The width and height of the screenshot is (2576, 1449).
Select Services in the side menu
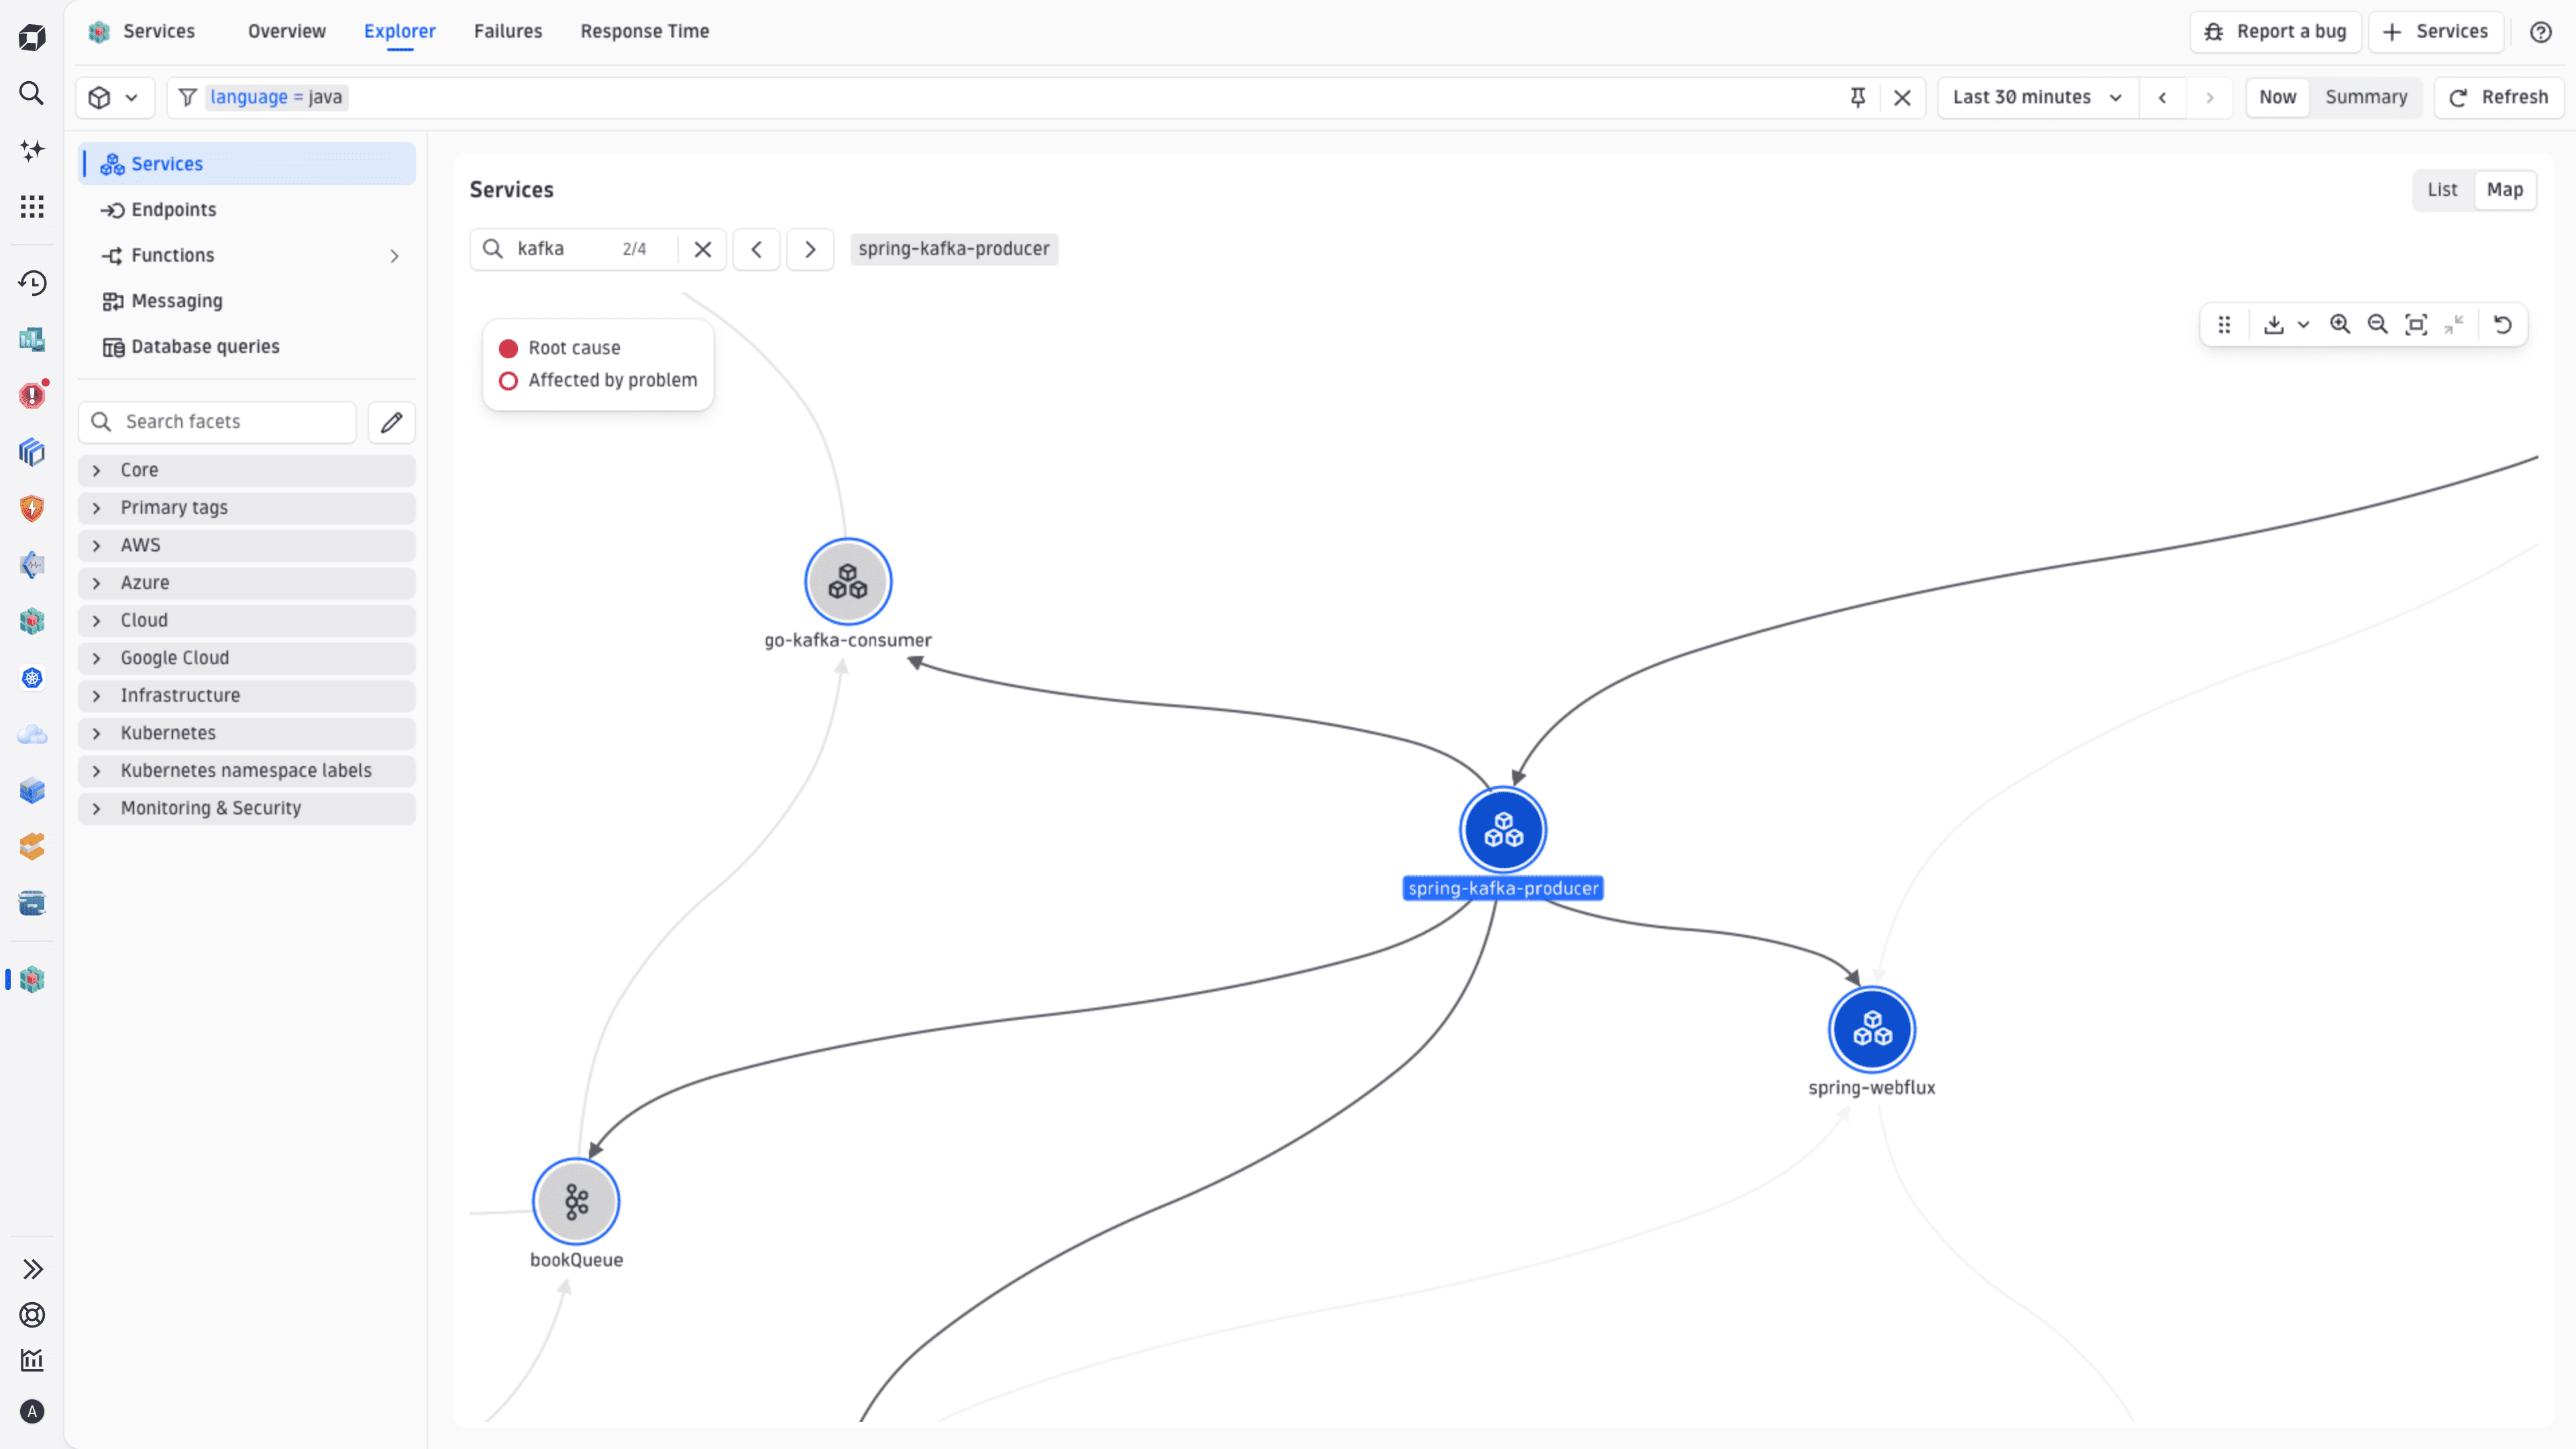tap(246, 164)
